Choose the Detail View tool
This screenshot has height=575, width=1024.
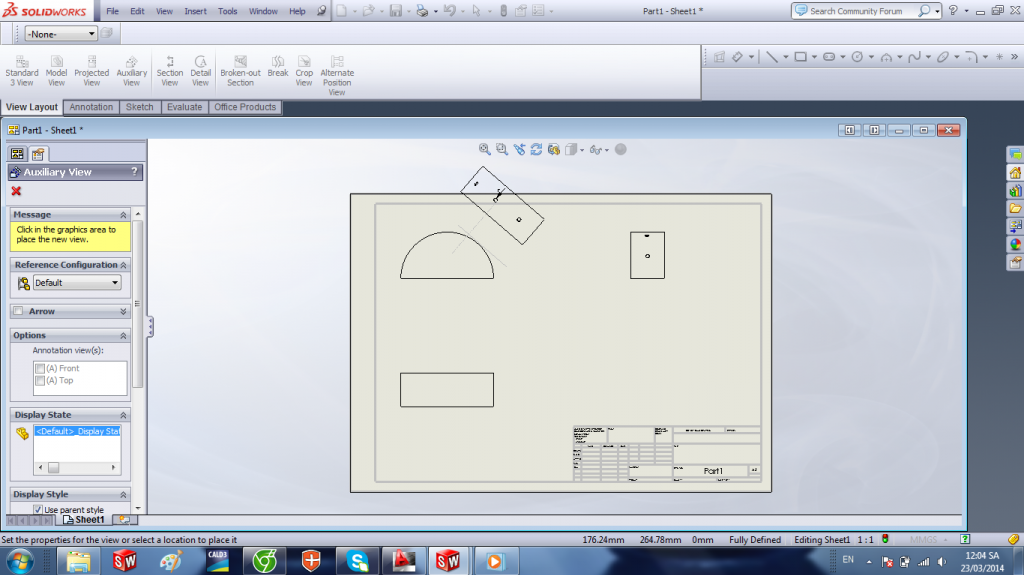click(200, 71)
